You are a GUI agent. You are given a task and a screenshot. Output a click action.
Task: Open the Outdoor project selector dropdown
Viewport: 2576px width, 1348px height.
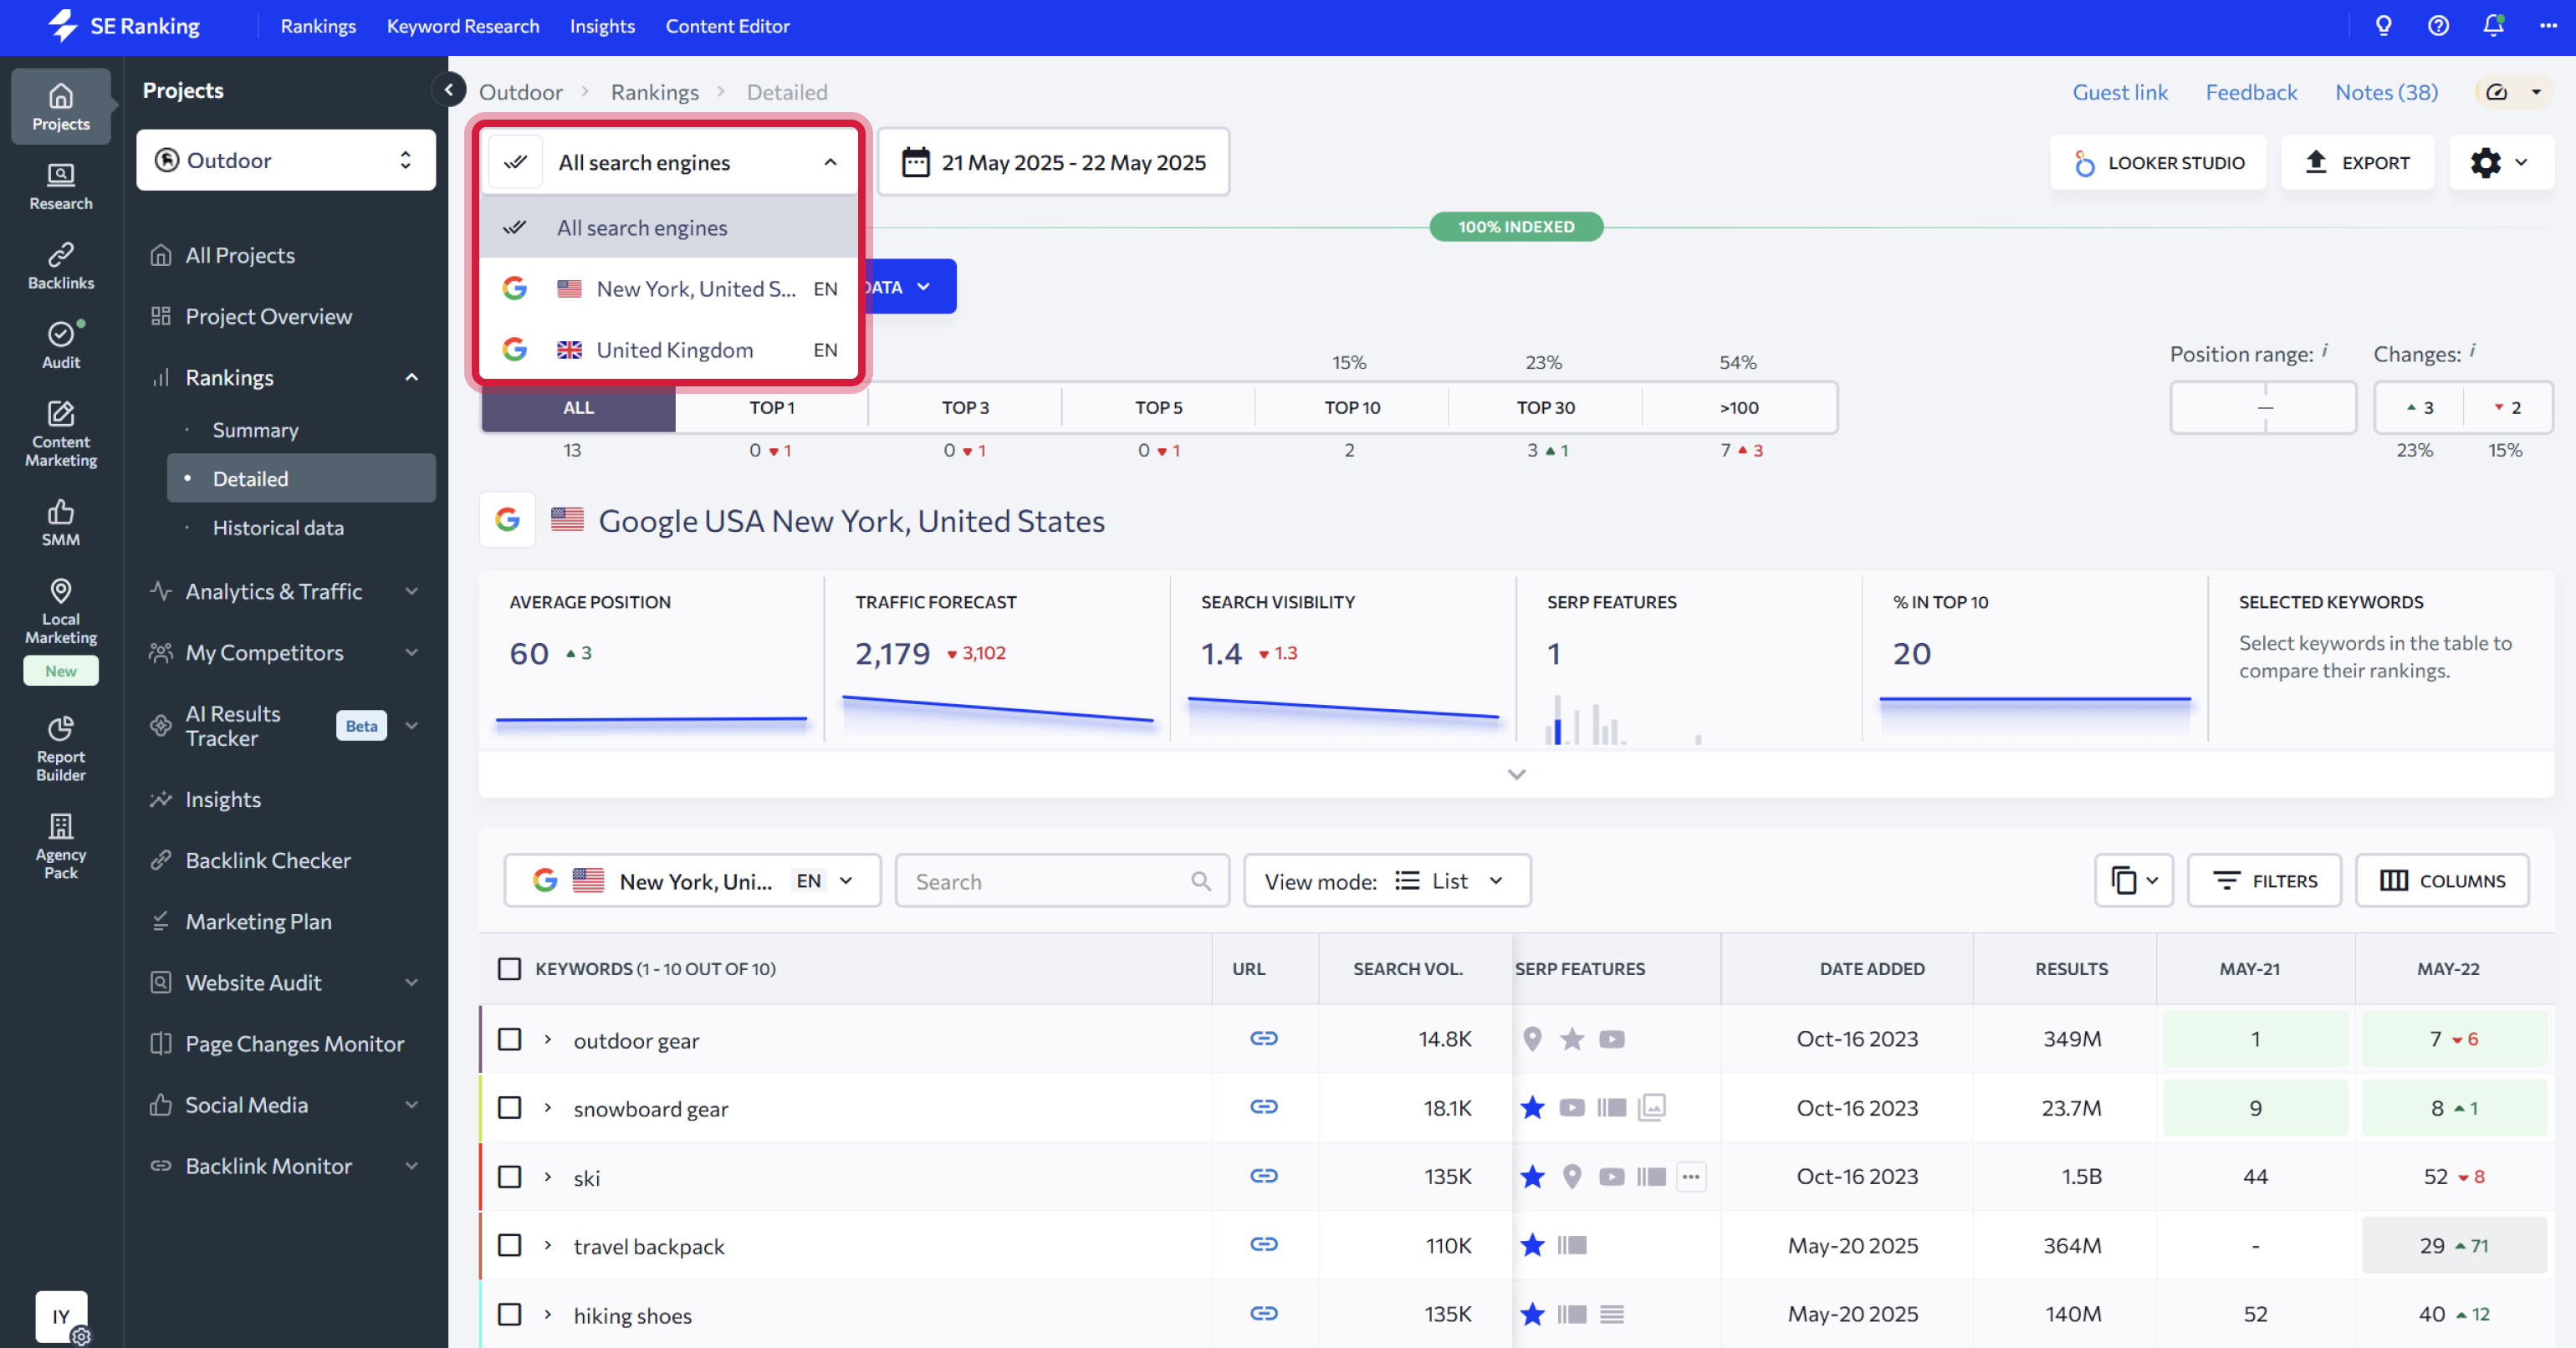(286, 160)
